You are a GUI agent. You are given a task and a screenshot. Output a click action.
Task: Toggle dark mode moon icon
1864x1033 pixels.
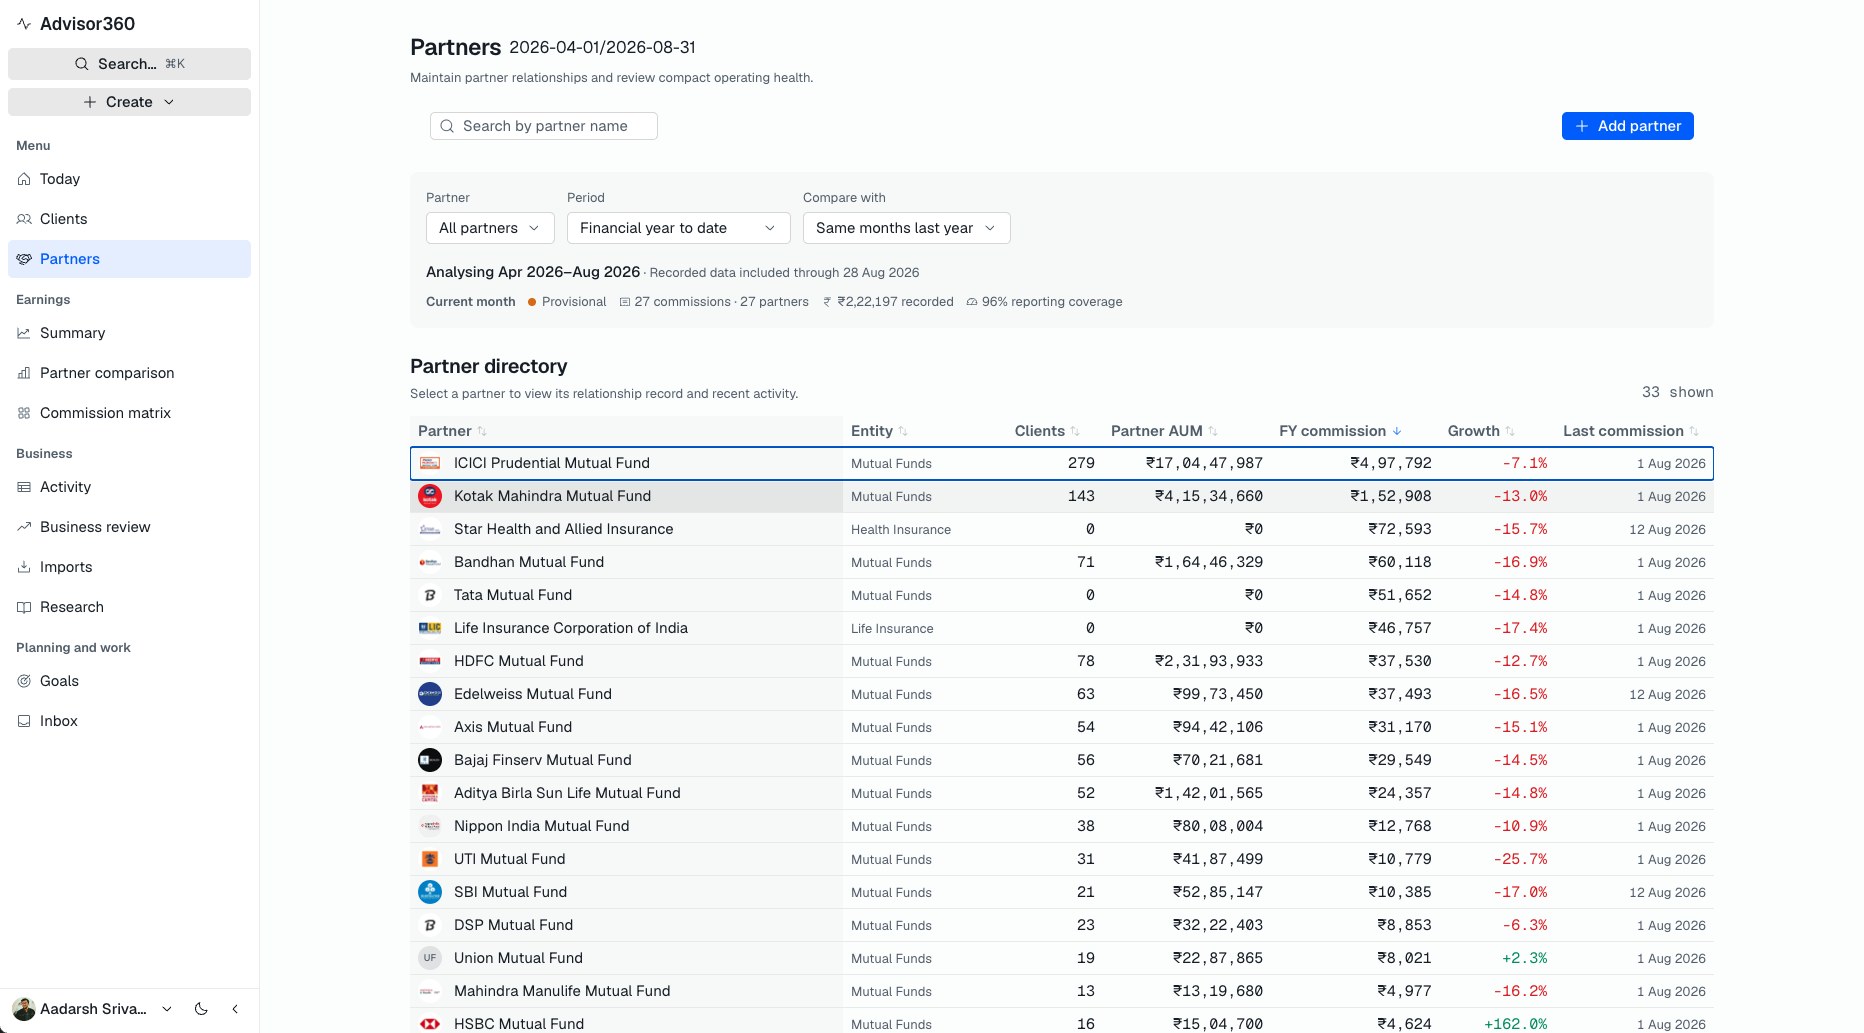(201, 1009)
